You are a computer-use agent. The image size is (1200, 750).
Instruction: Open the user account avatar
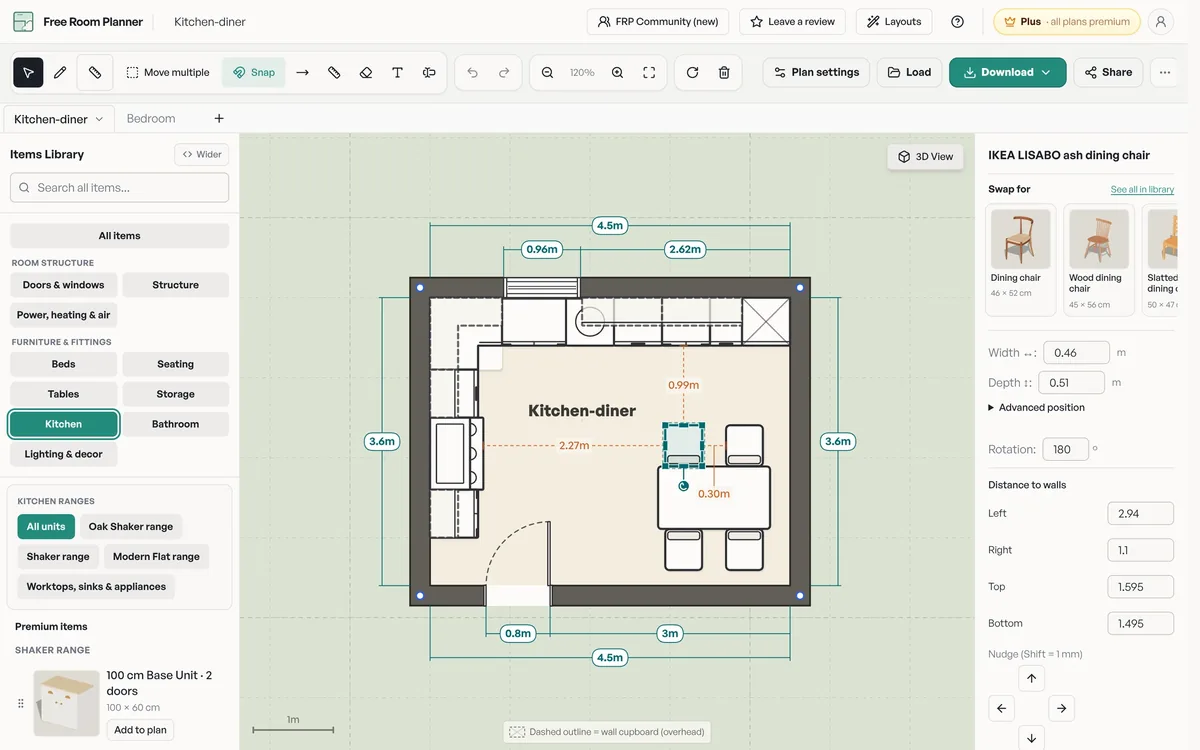(1160, 21)
